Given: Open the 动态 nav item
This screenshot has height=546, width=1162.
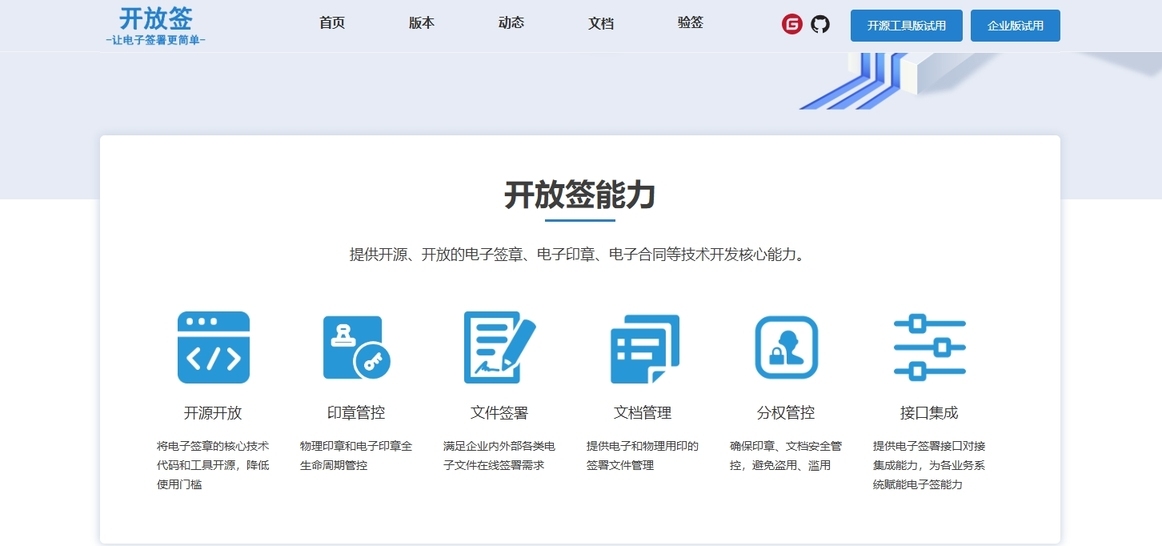Looking at the screenshot, I should pos(511,23).
